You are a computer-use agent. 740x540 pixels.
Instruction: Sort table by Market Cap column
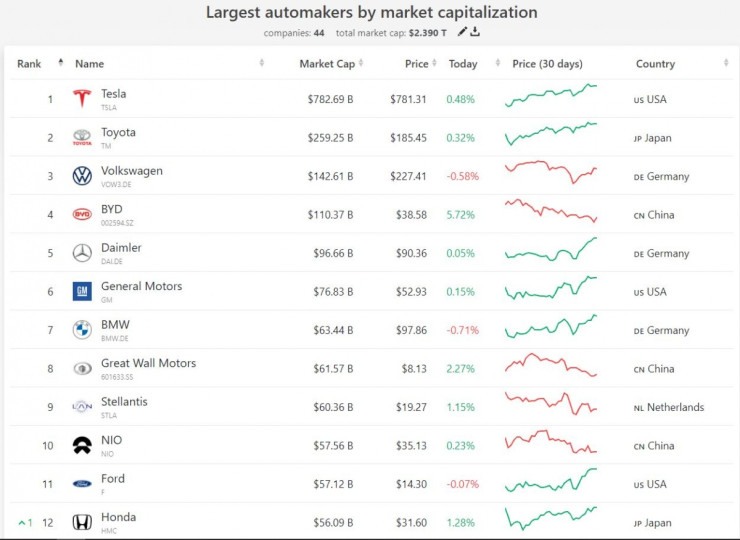(327, 64)
